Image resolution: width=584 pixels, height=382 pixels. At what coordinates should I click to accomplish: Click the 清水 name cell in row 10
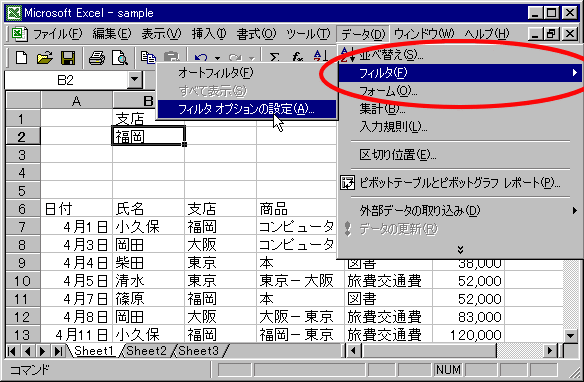pyautogui.click(x=148, y=281)
